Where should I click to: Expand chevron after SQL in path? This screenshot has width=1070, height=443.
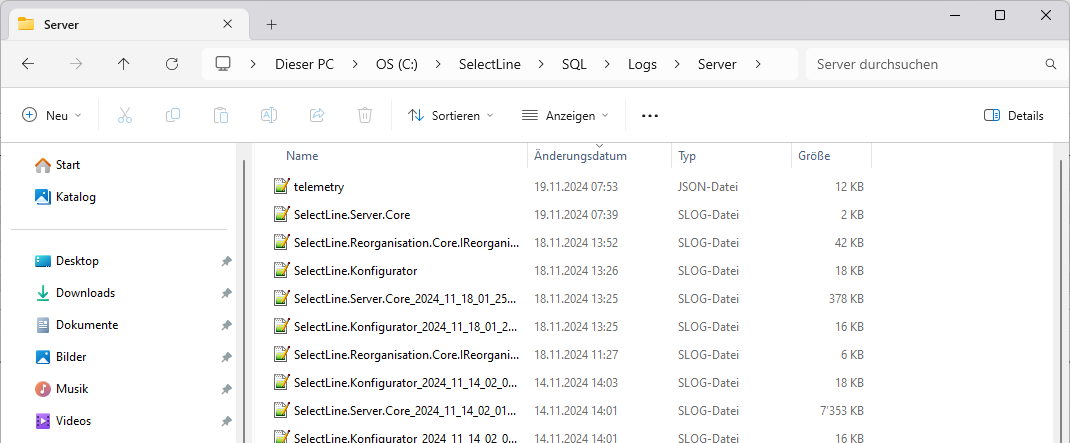click(x=607, y=64)
